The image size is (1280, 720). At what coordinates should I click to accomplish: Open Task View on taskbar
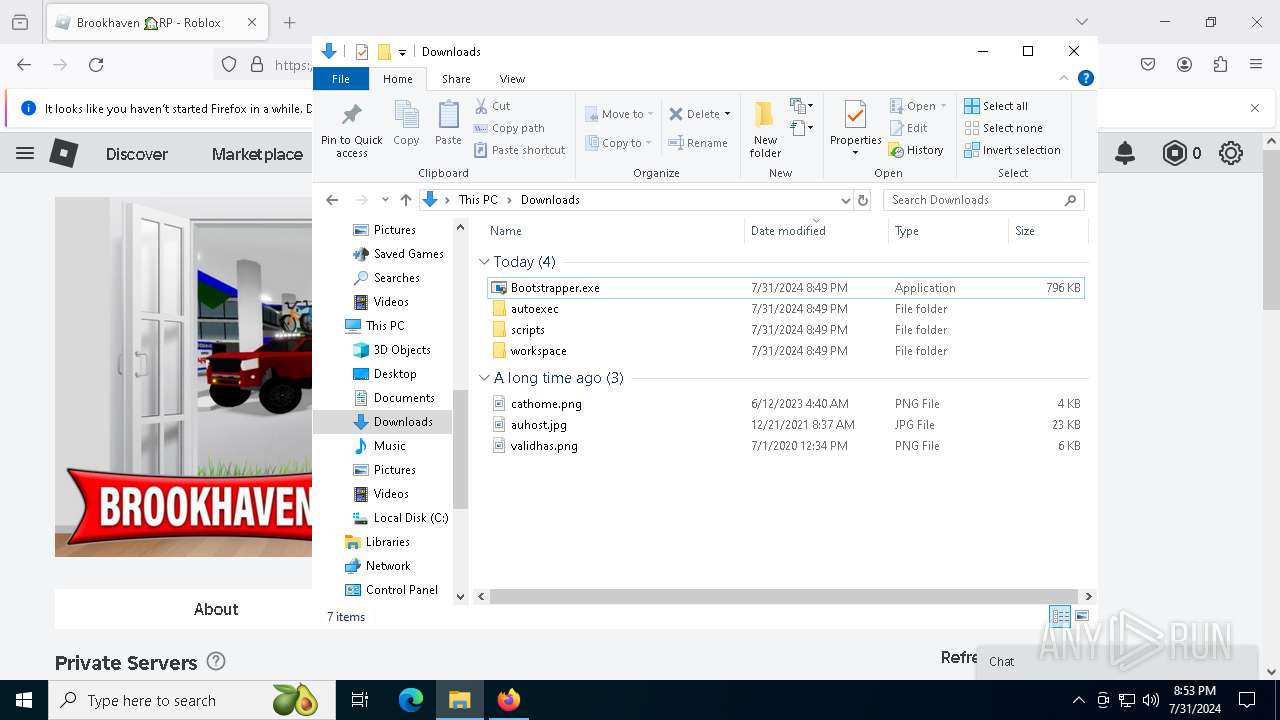pyautogui.click(x=360, y=700)
